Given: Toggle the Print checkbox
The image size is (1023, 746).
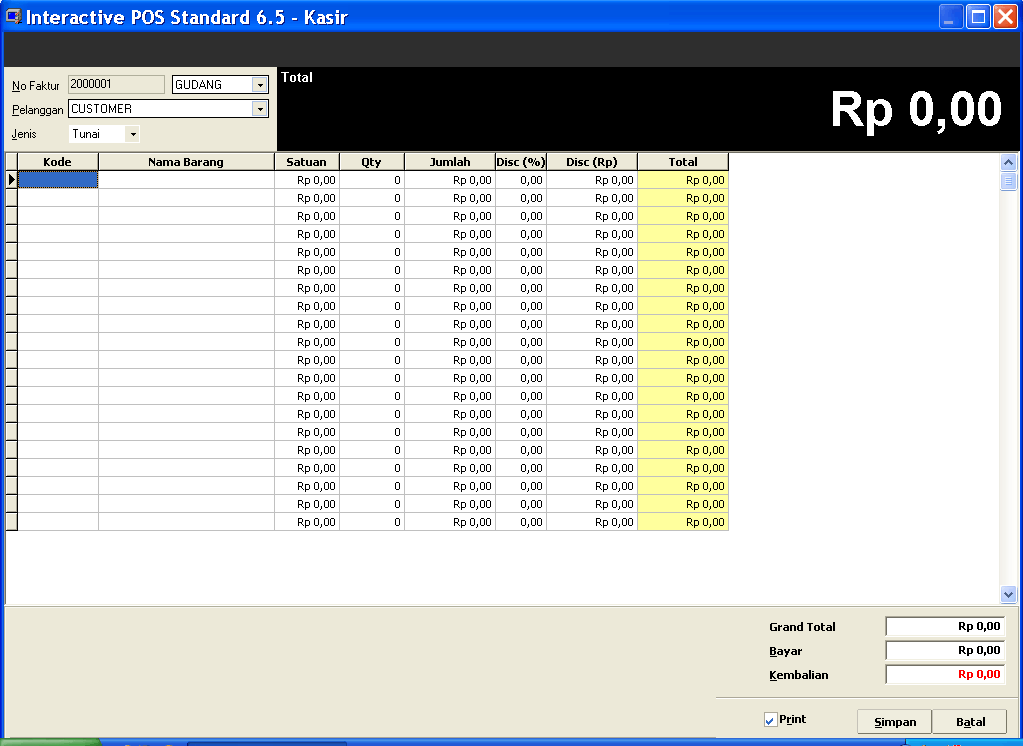Looking at the screenshot, I should [770, 720].
